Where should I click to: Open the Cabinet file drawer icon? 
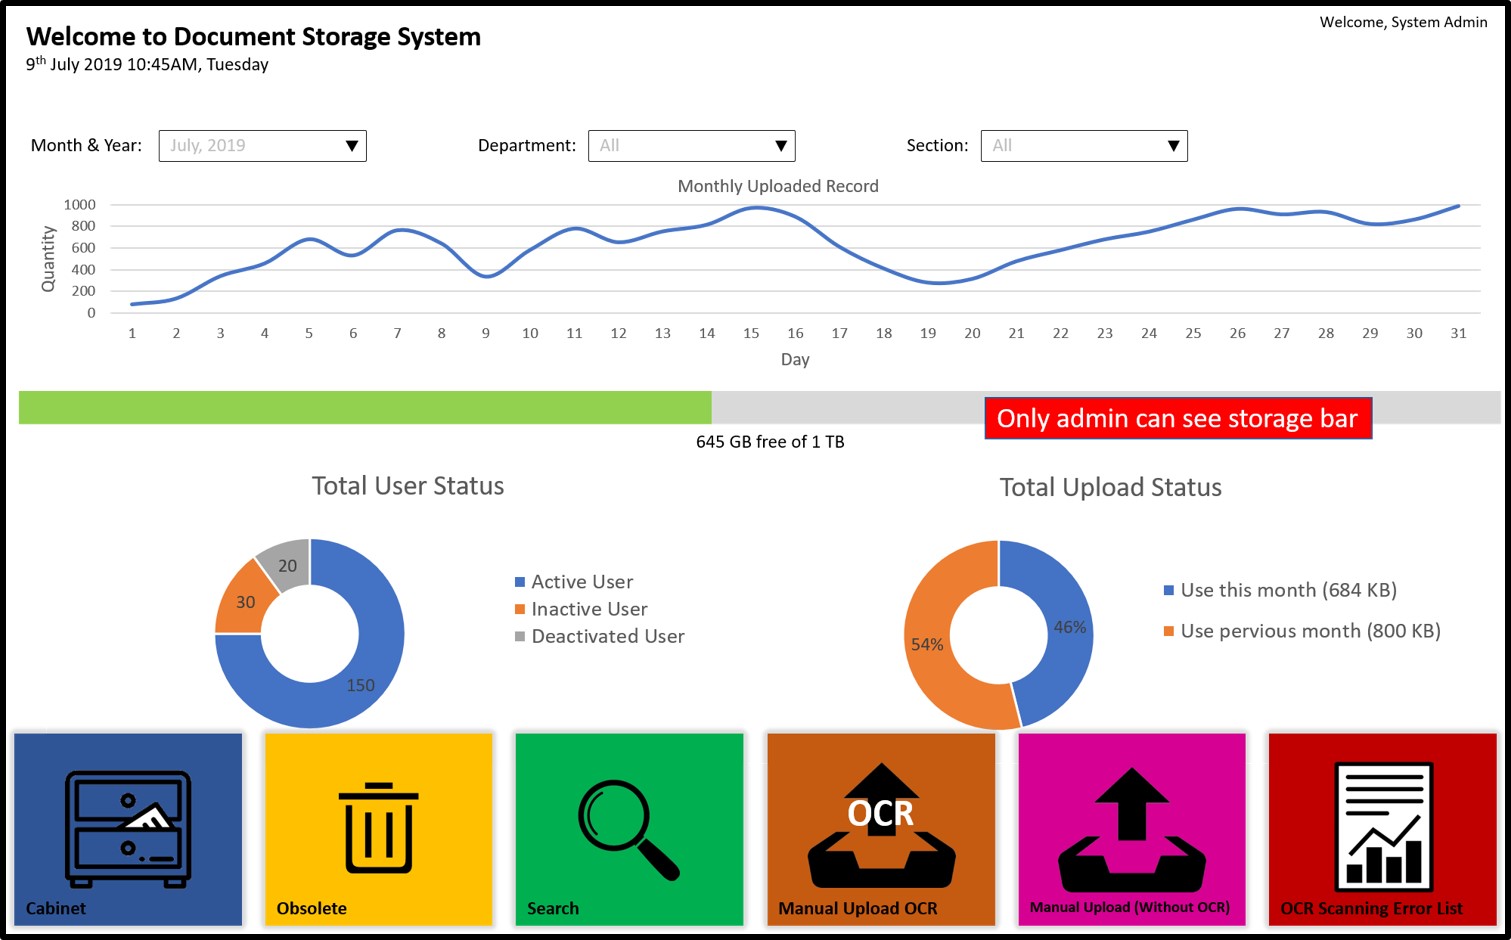click(x=128, y=828)
